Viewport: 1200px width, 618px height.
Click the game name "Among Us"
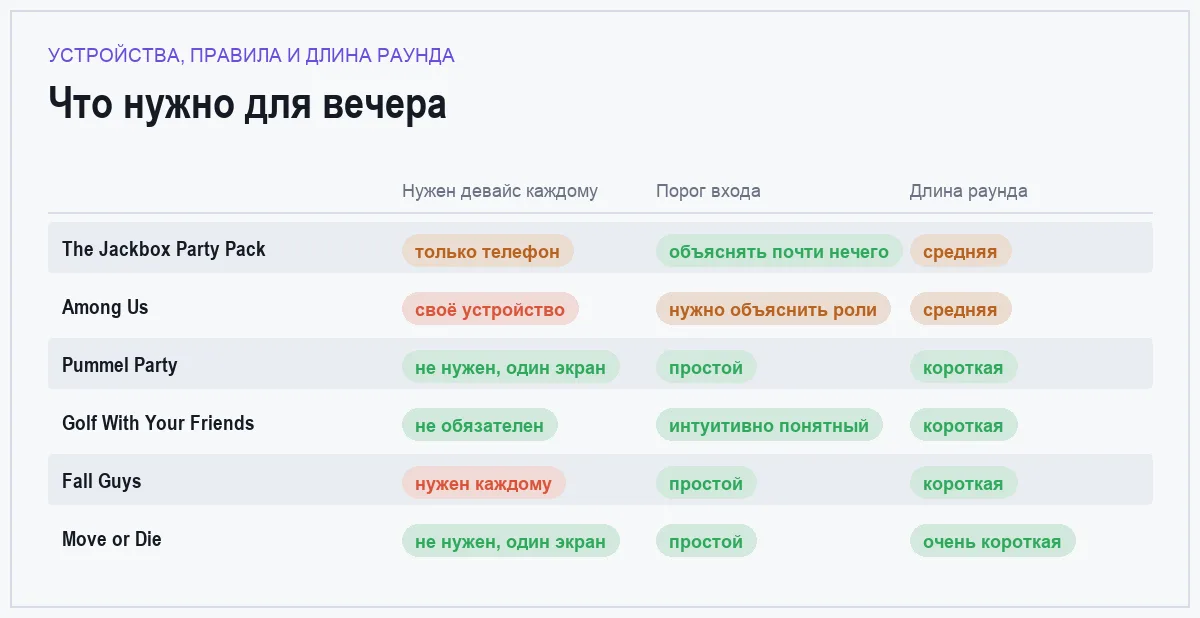[105, 307]
